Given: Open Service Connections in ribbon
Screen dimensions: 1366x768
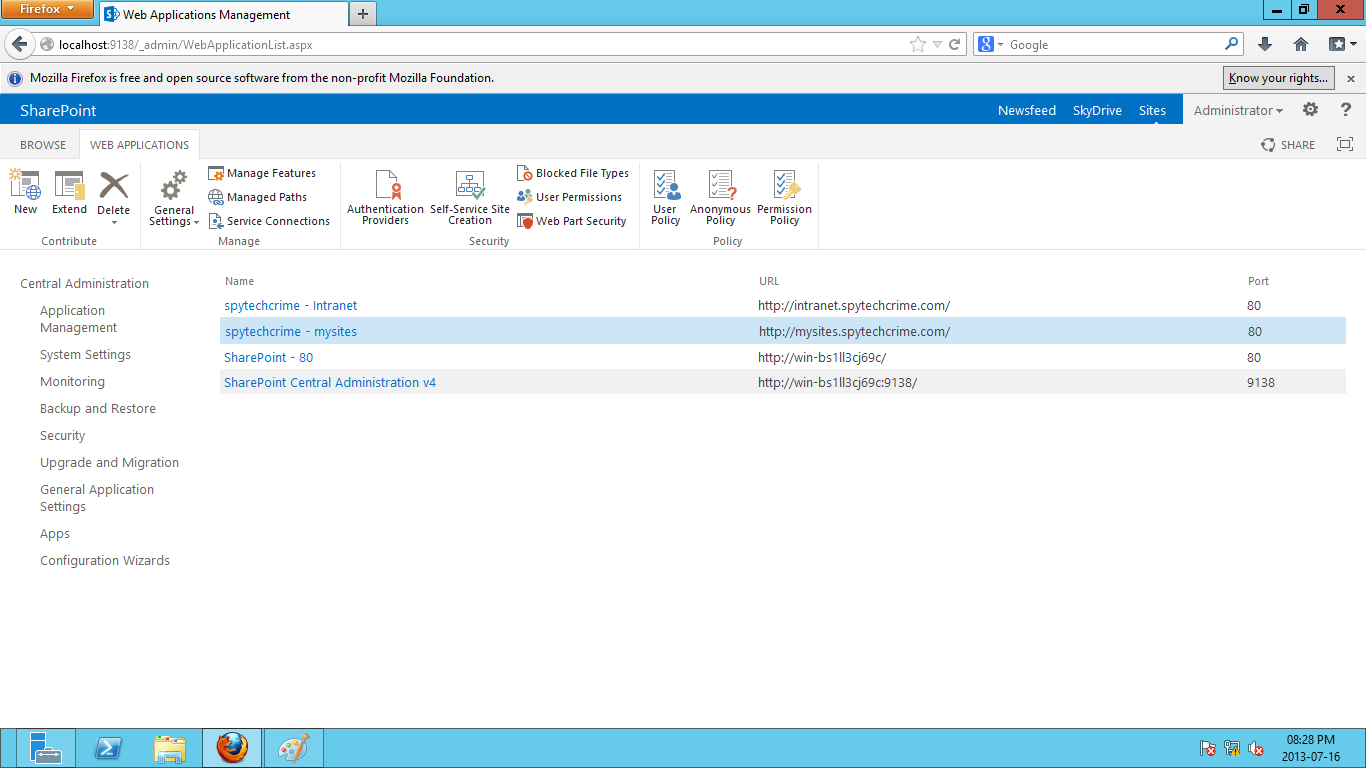Looking at the screenshot, I should tap(269, 221).
